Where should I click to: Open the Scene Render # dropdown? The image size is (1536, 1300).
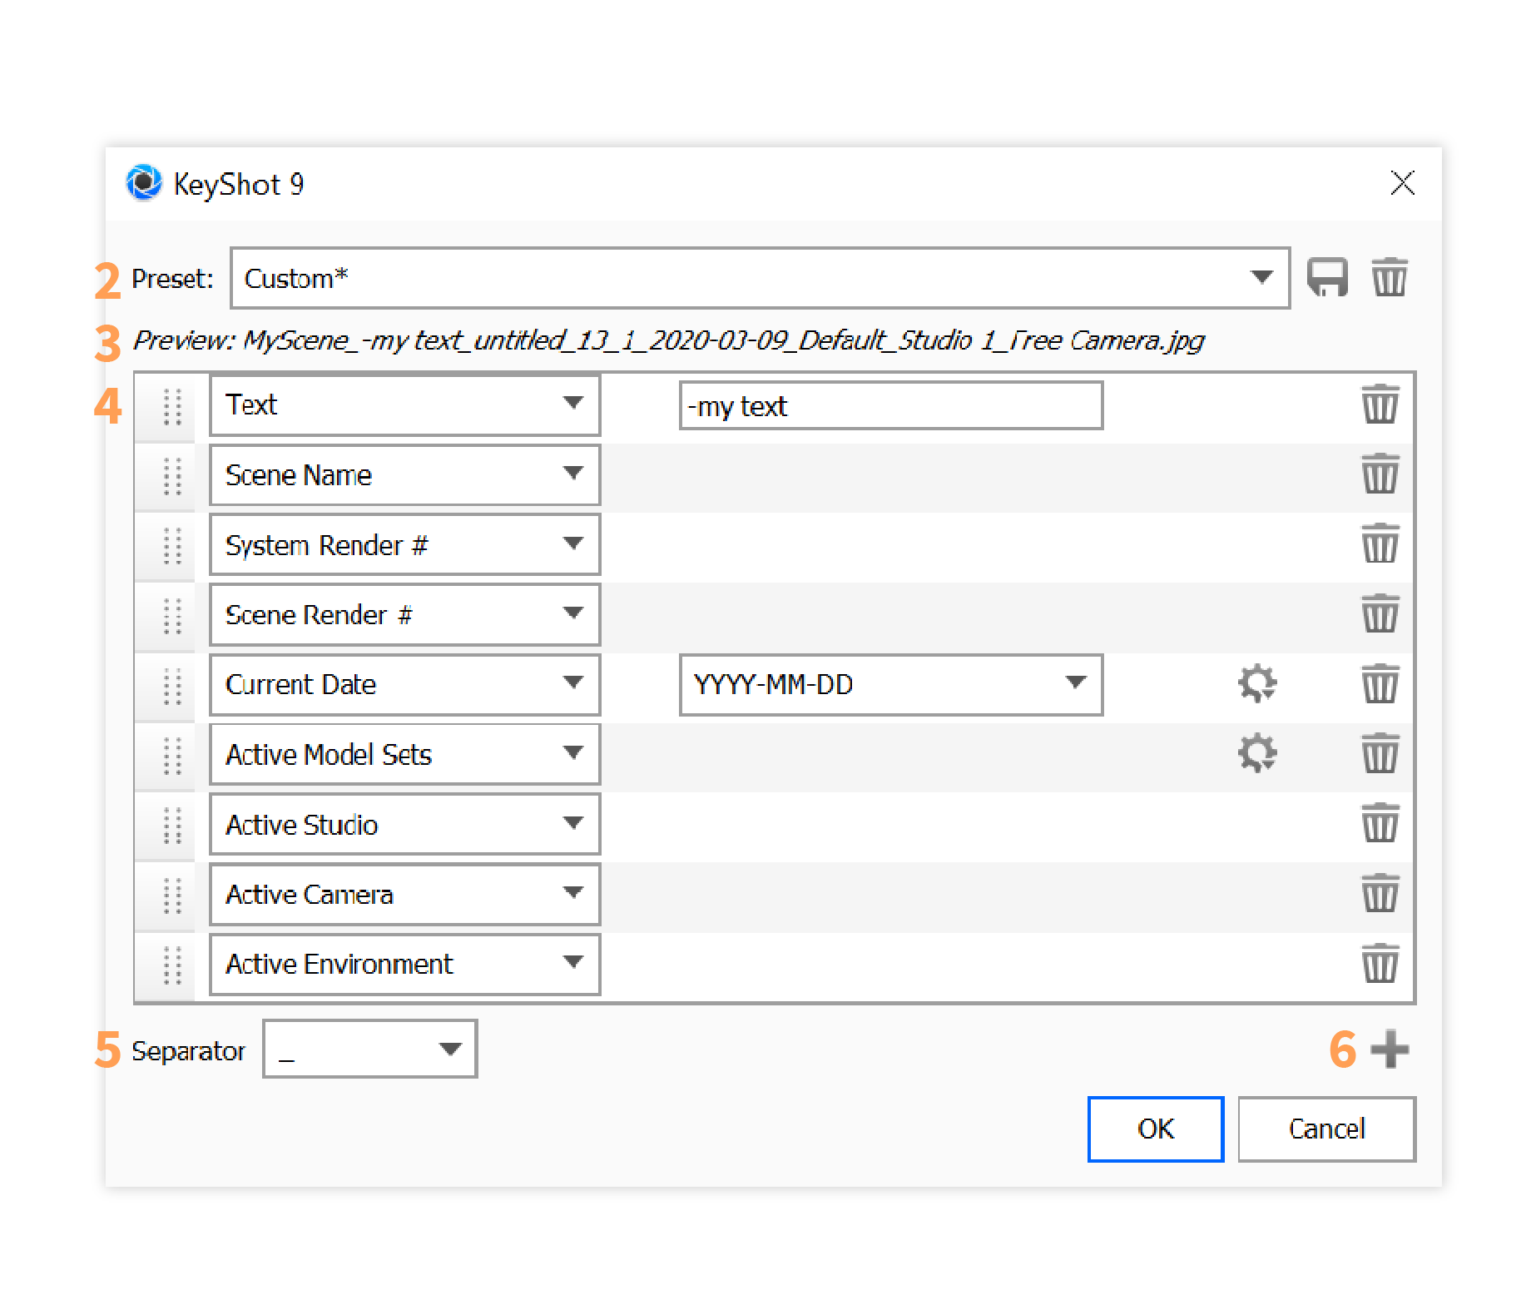(572, 614)
